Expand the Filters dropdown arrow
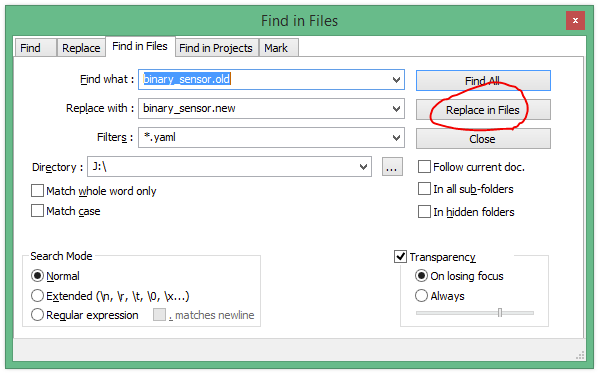This screenshot has height=375, width=599. click(x=396, y=137)
